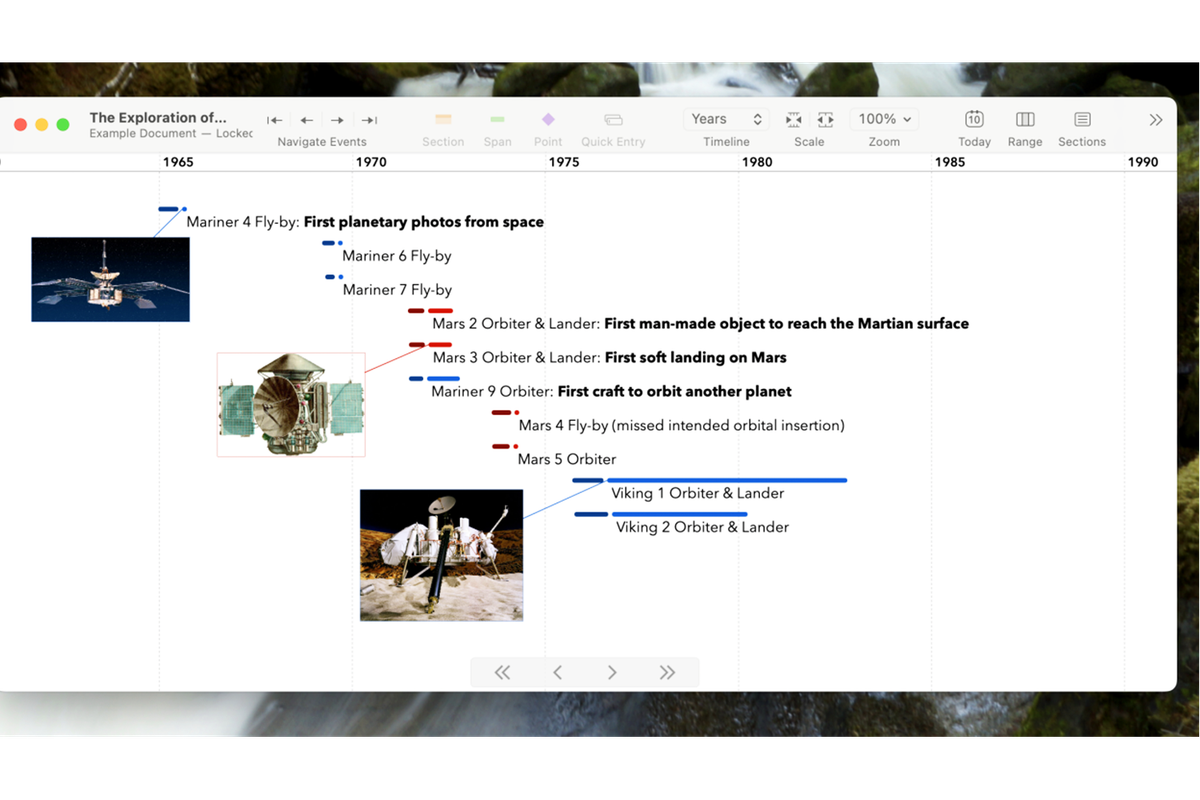Screen dimensions: 1200x800
Task: Click the bottom pager's first page button
Action: (502, 673)
